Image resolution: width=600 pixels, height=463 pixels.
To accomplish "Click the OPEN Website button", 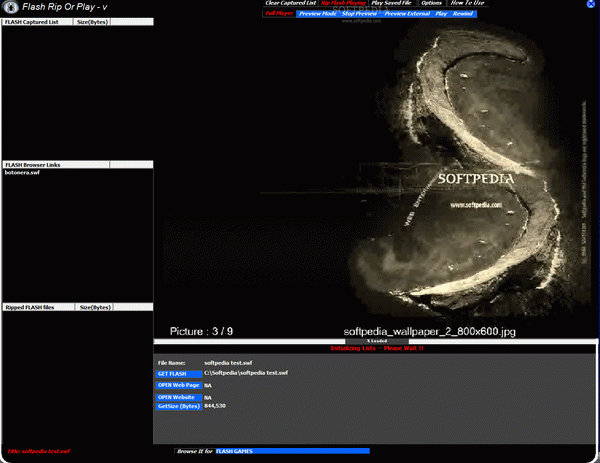I will (179, 398).
